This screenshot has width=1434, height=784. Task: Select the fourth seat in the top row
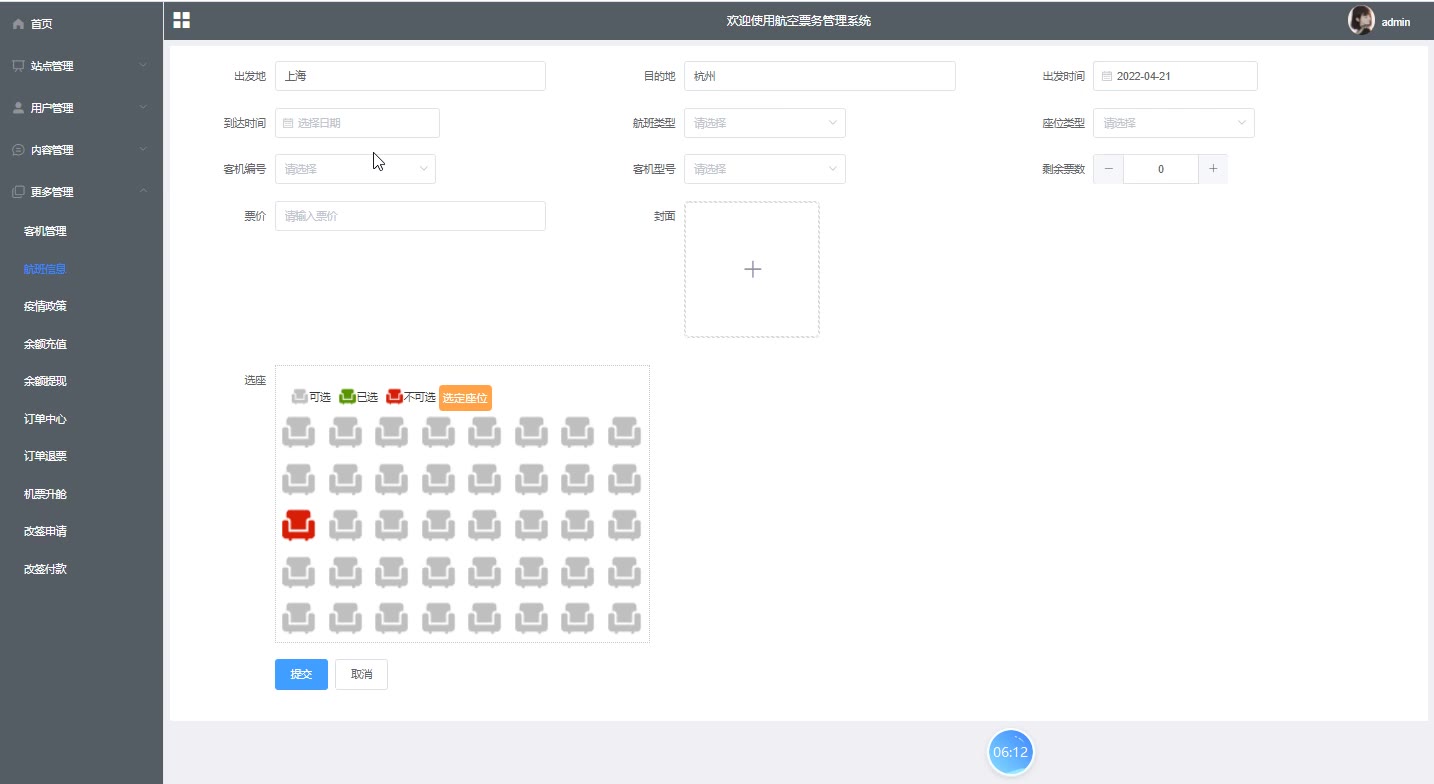point(438,432)
